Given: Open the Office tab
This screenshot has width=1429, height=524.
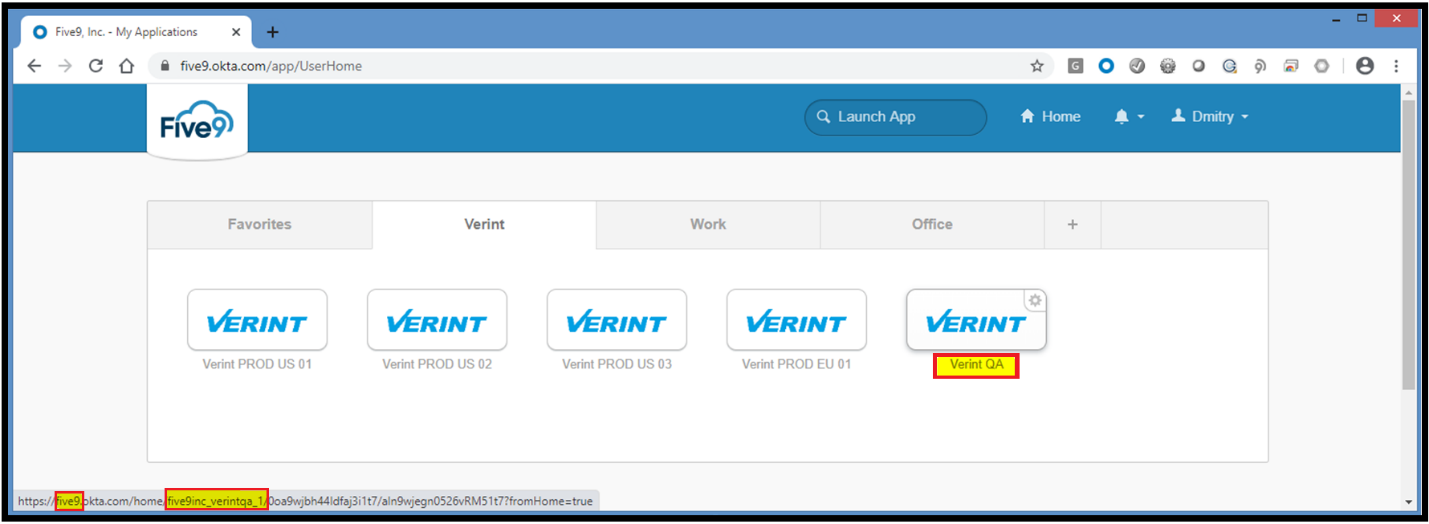Looking at the screenshot, I should (932, 225).
